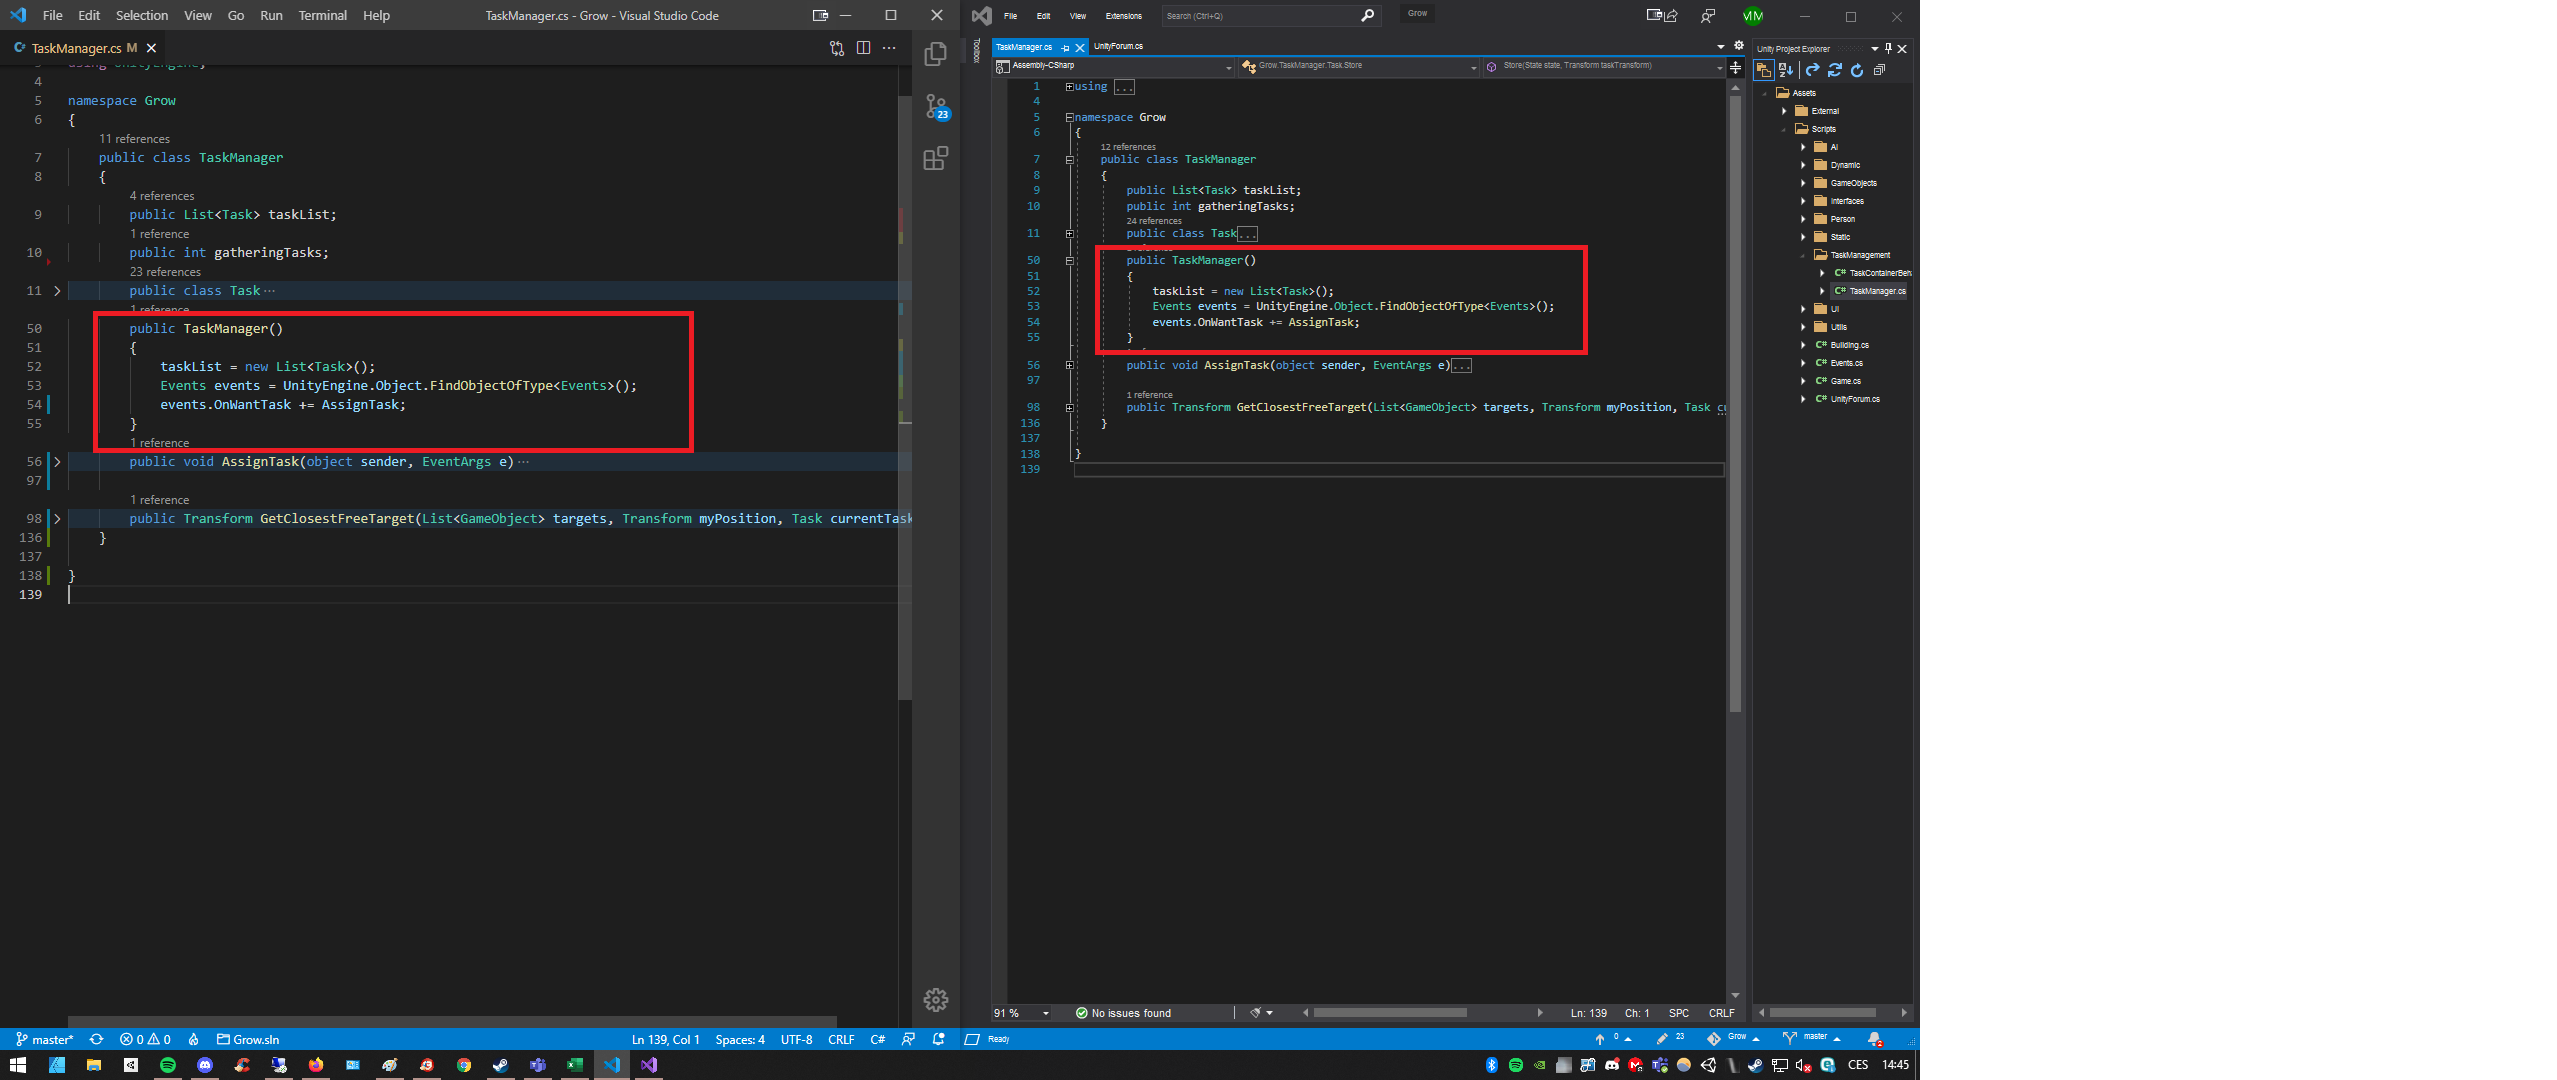The width and height of the screenshot is (2557, 1080).
Task: Toggle the folder view mode in Unity Project Explorer
Action: pyautogui.click(x=1763, y=70)
